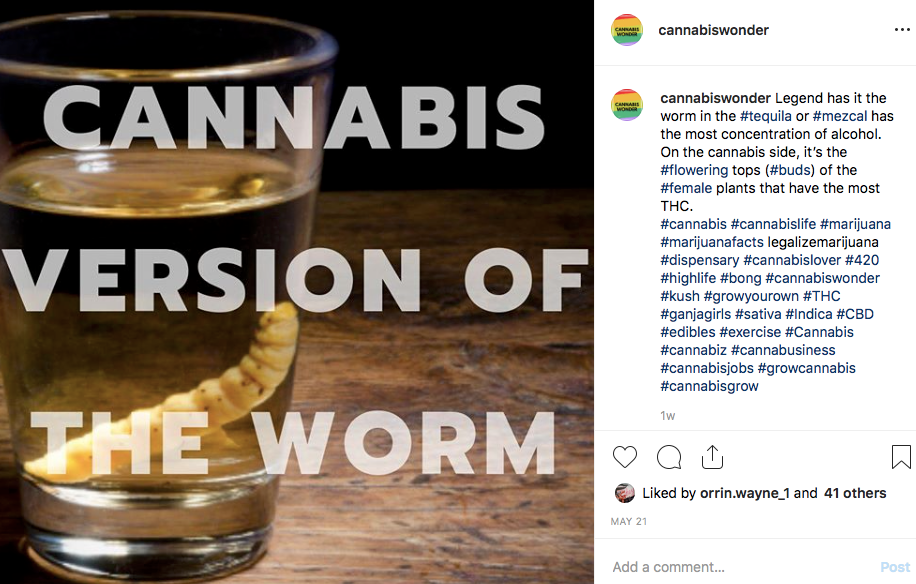Screen dimensions: 916x584
Task: Follow the #flowering hashtag link
Action: tap(694, 170)
